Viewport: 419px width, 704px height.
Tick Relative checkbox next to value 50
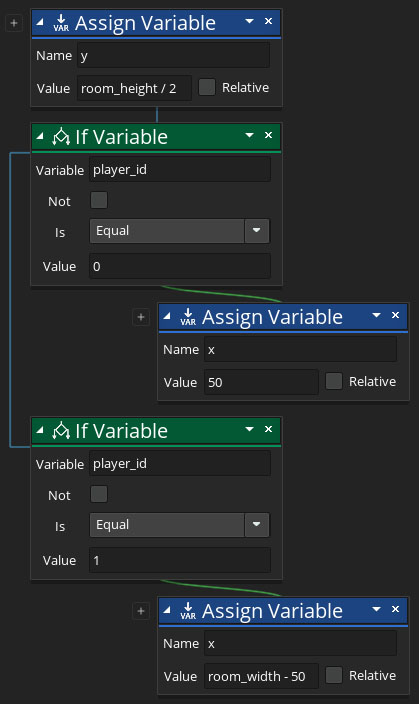[x=334, y=381]
